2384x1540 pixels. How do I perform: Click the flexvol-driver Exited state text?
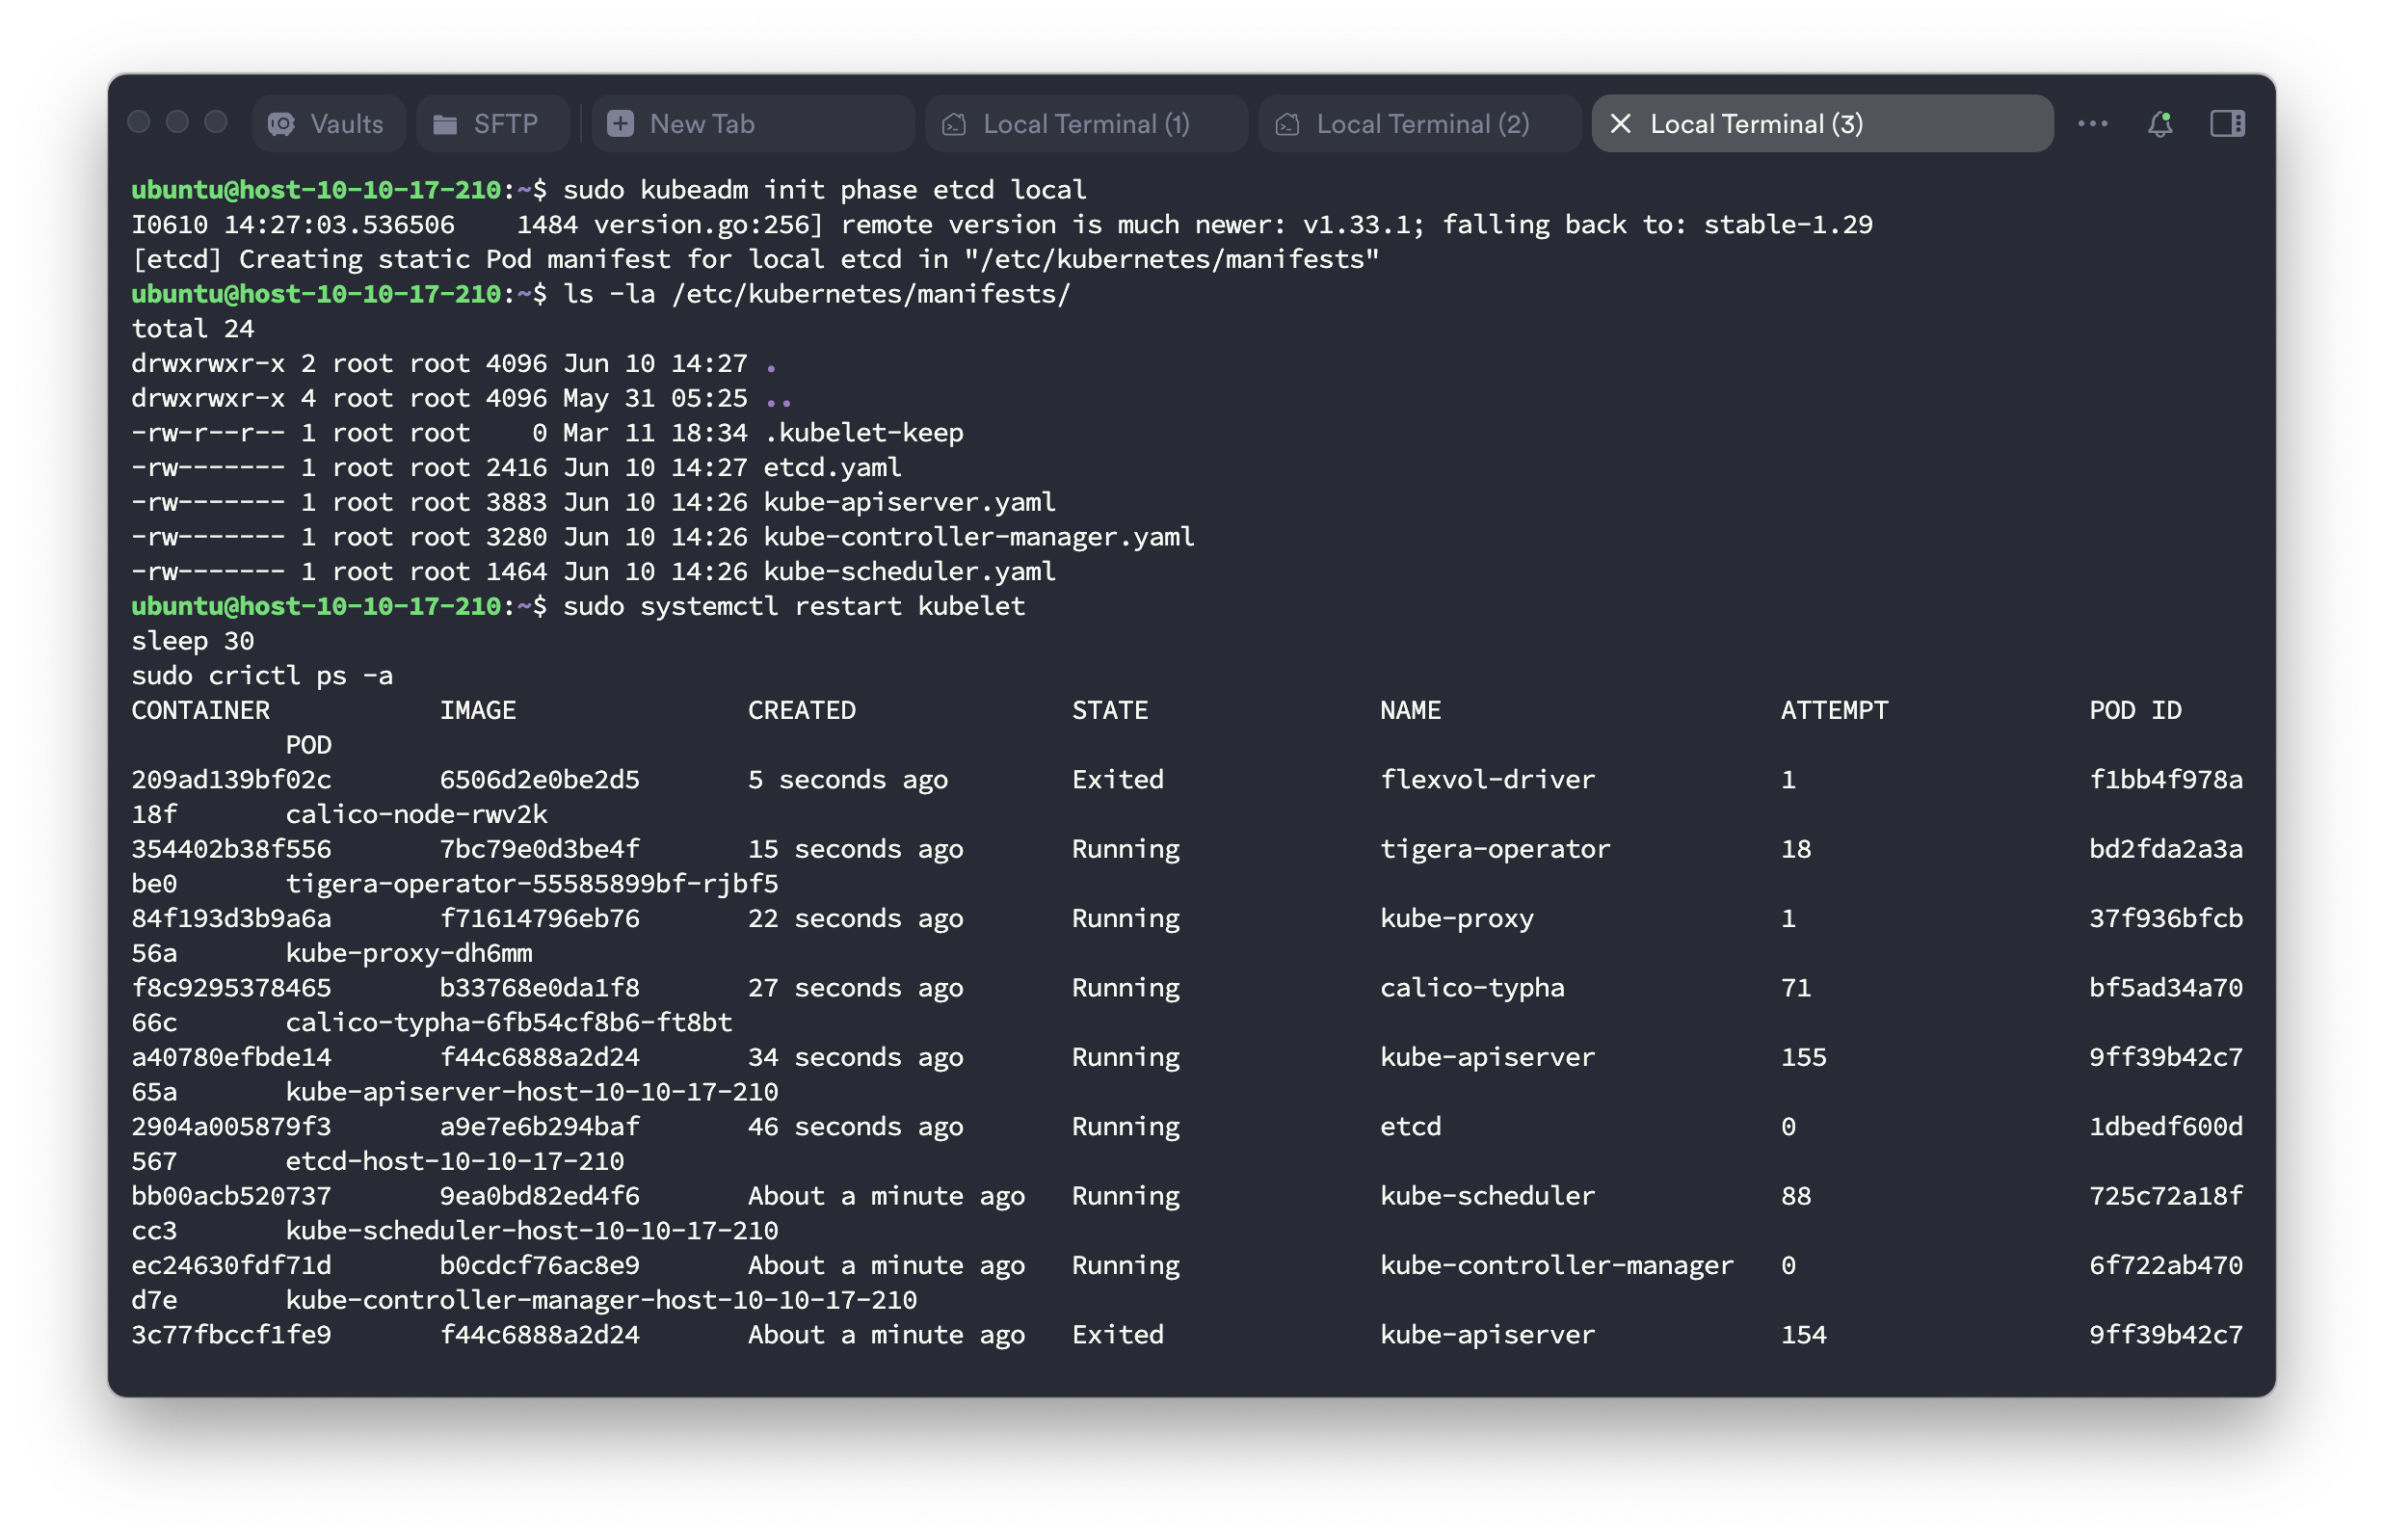click(x=1117, y=780)
